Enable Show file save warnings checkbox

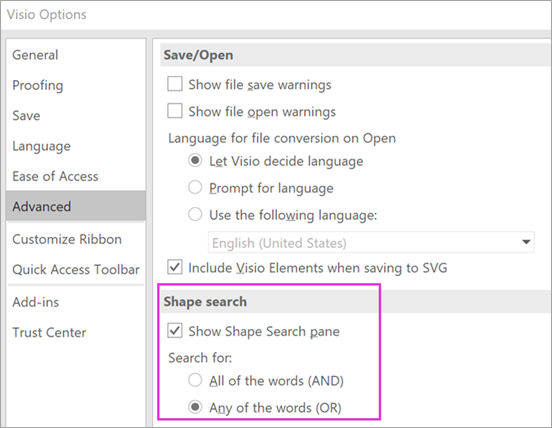click(x=175, y=84)
